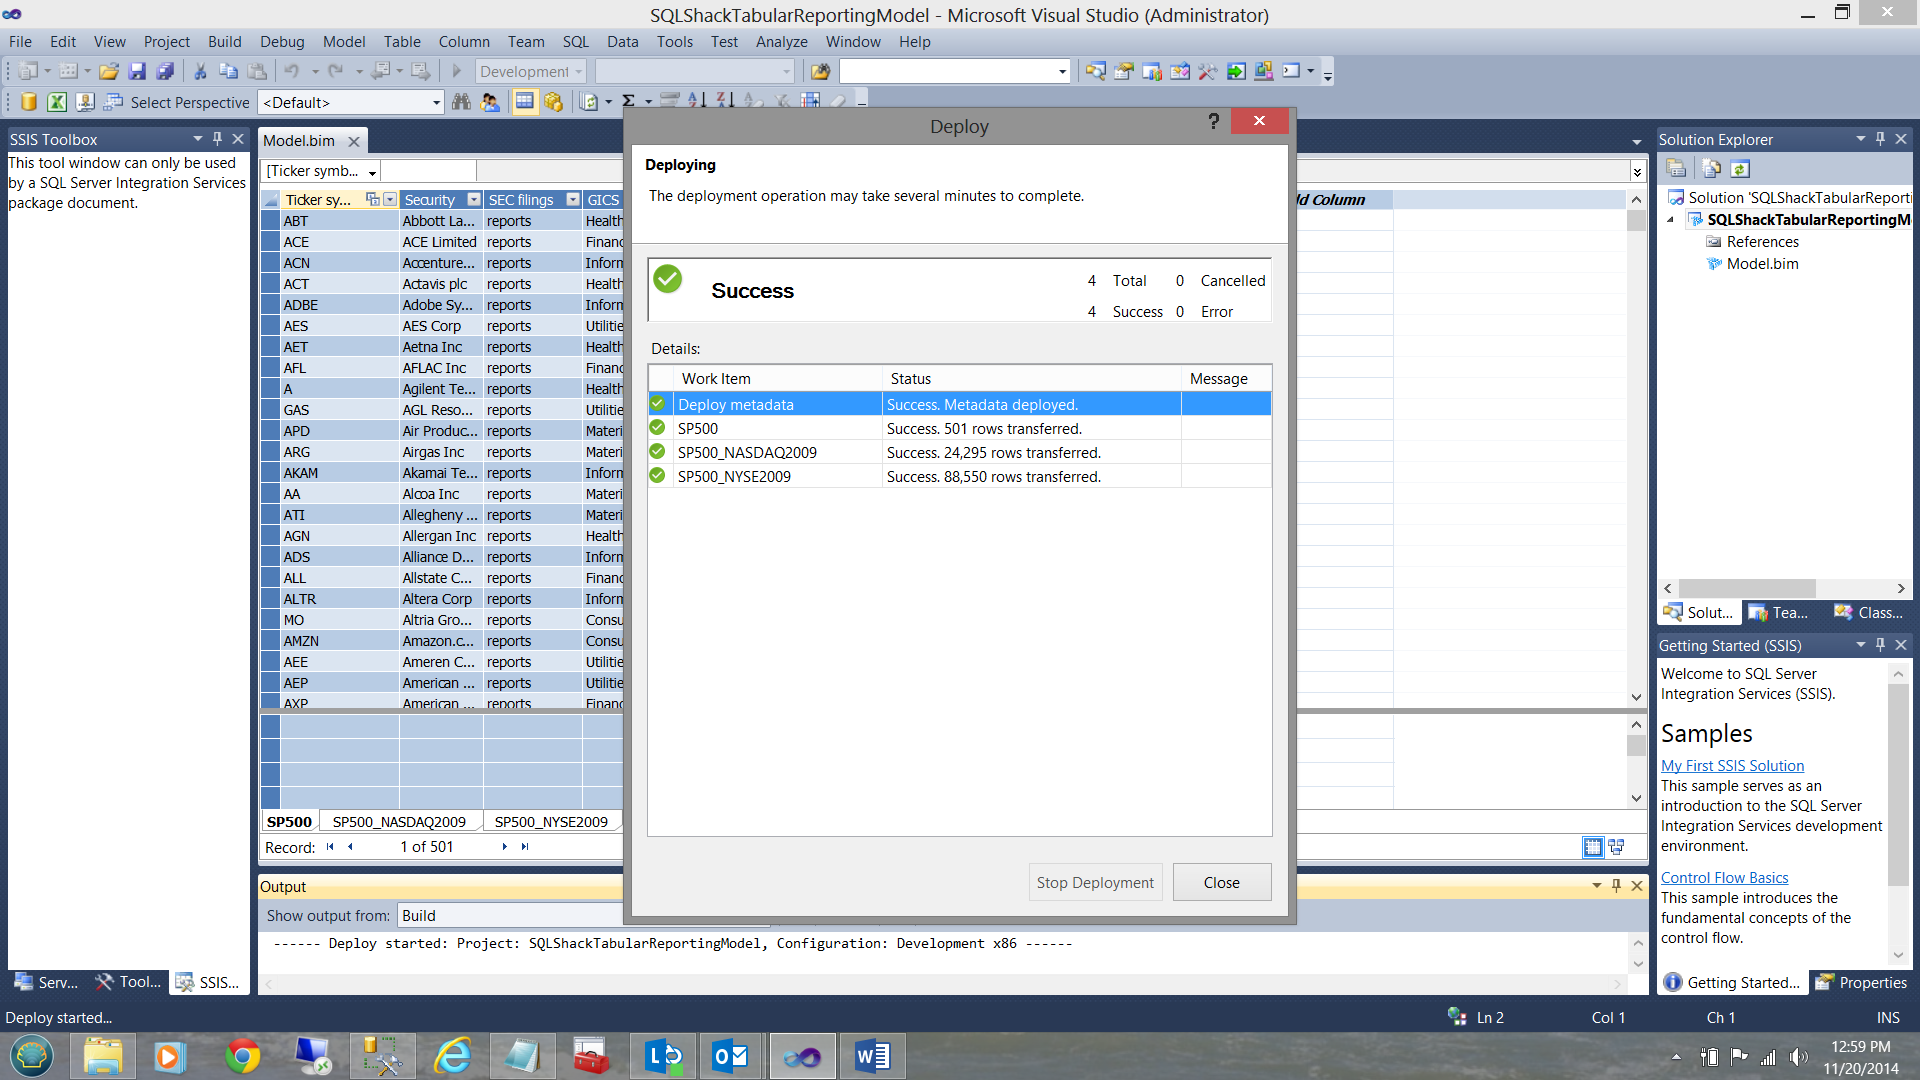Toggle the Diagram view button at grid bottom-right
Viewport: 1920px width, 1080px height.
1616,847
